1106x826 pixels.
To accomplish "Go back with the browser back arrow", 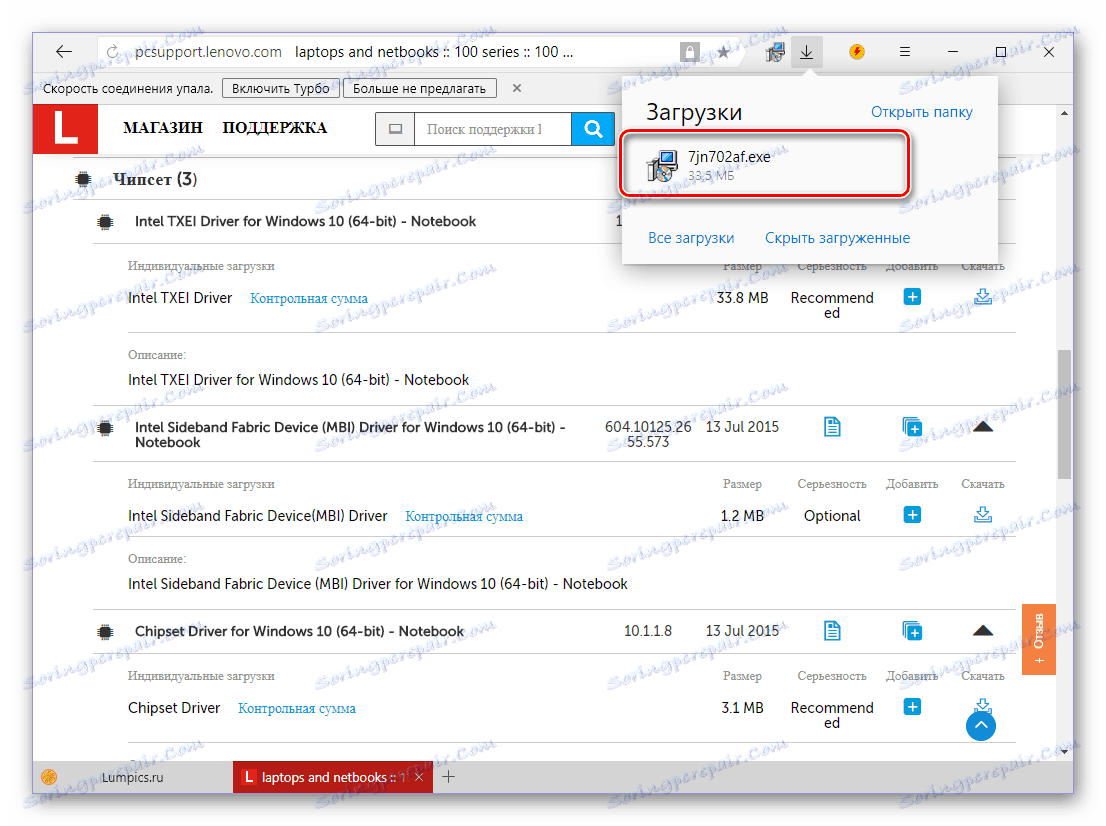I will coord(63,51).
